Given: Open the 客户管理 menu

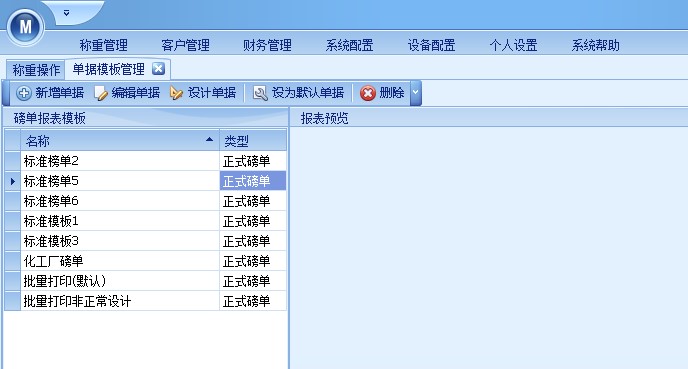Looking at the screenshot, I should (x=185, y=45).
